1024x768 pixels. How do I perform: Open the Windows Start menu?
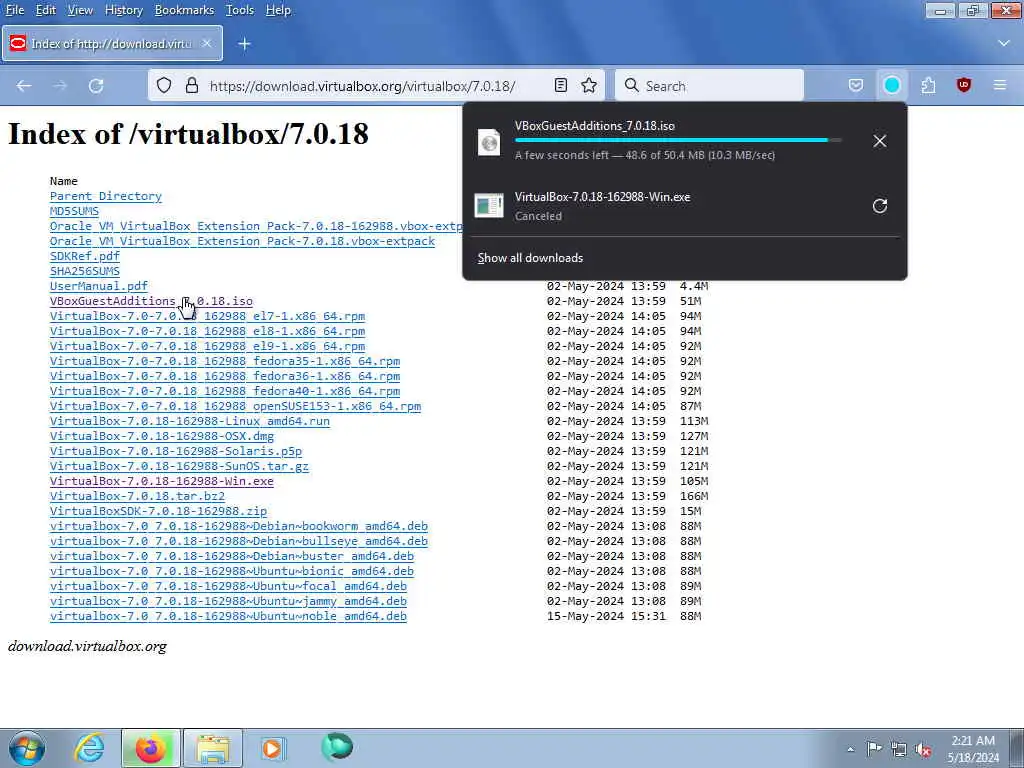[27, 748]
